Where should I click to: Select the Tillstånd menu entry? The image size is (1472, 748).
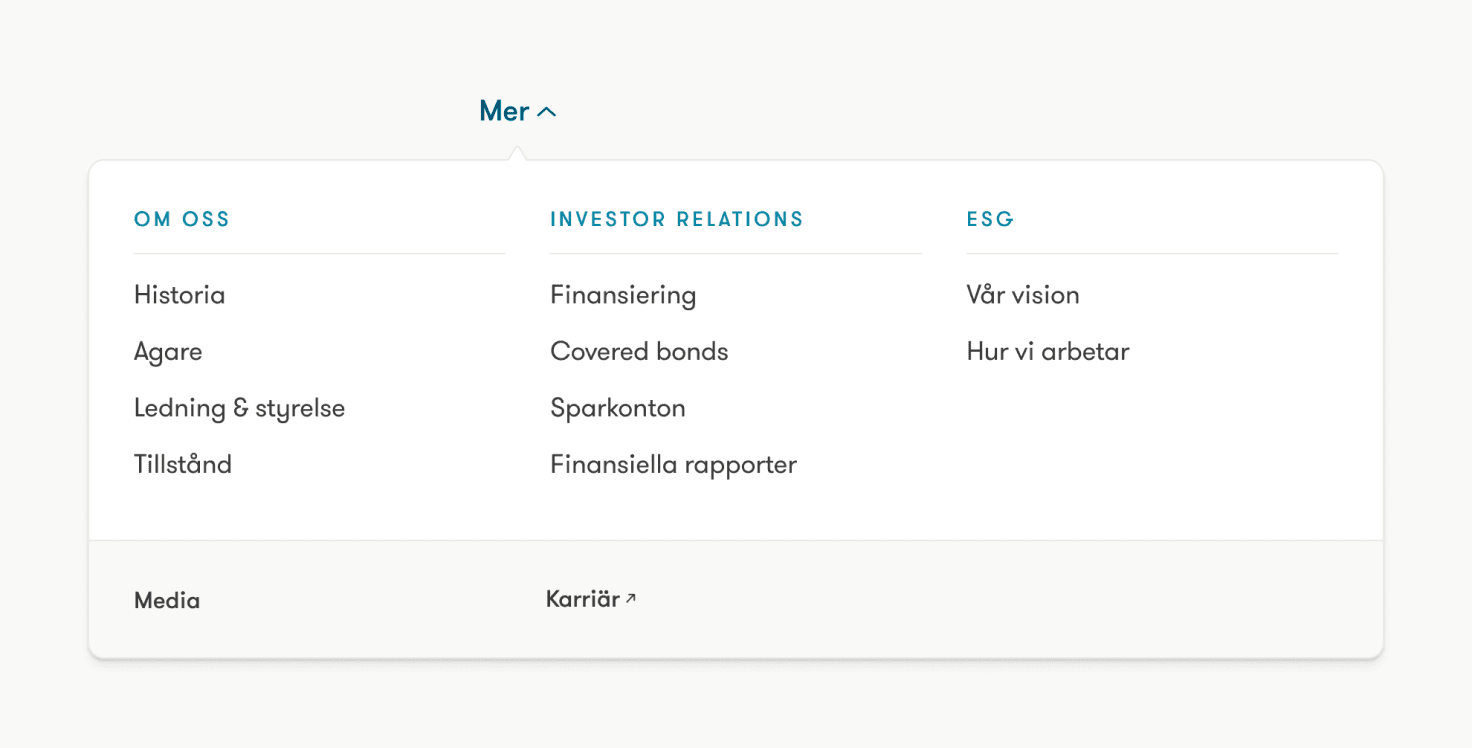point(183,465)
